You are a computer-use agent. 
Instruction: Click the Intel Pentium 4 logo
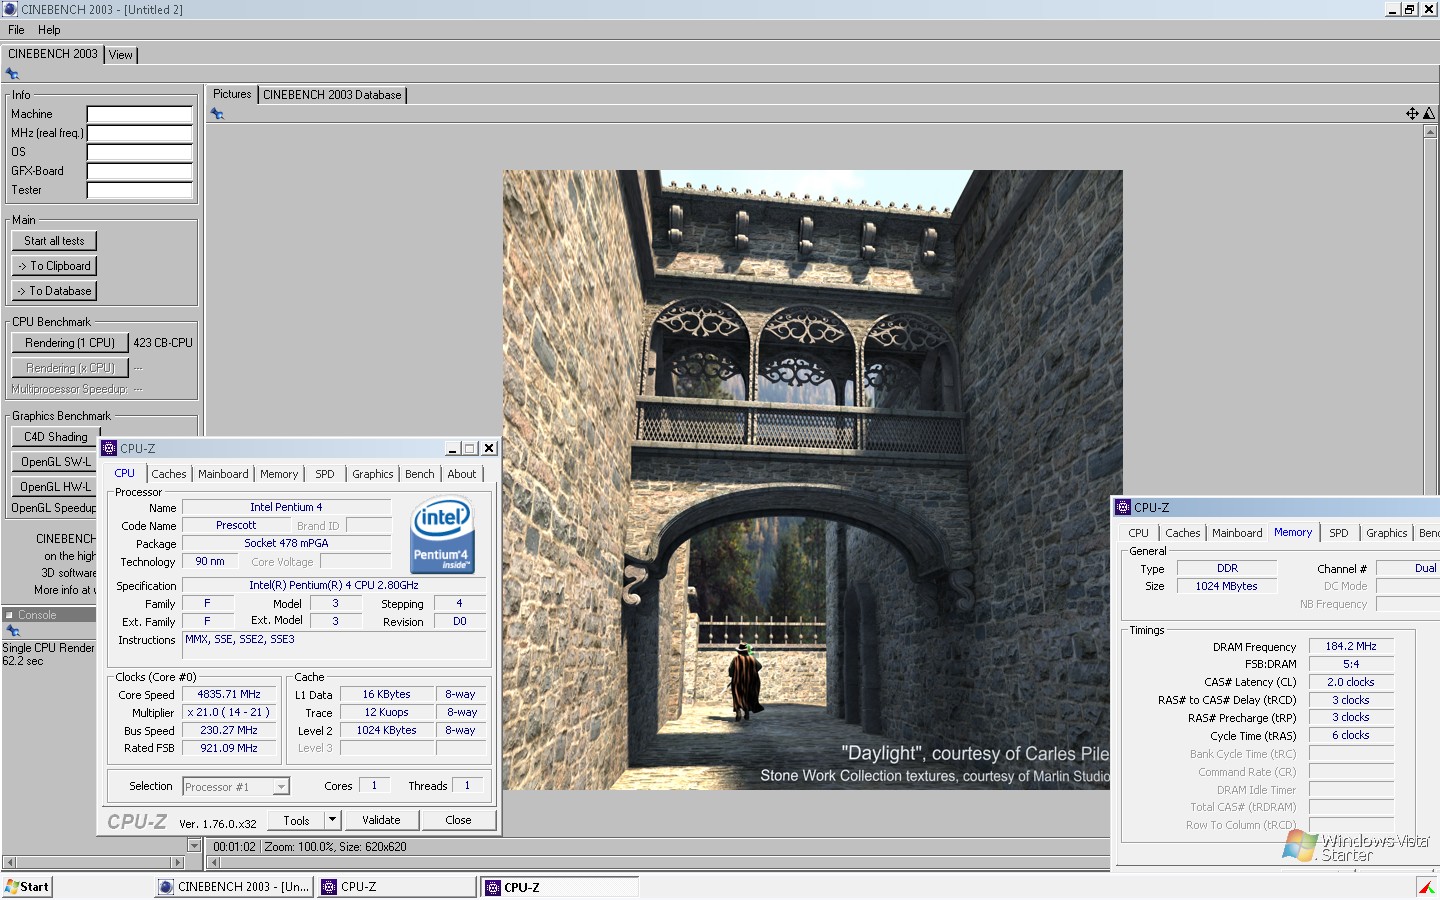443,535
